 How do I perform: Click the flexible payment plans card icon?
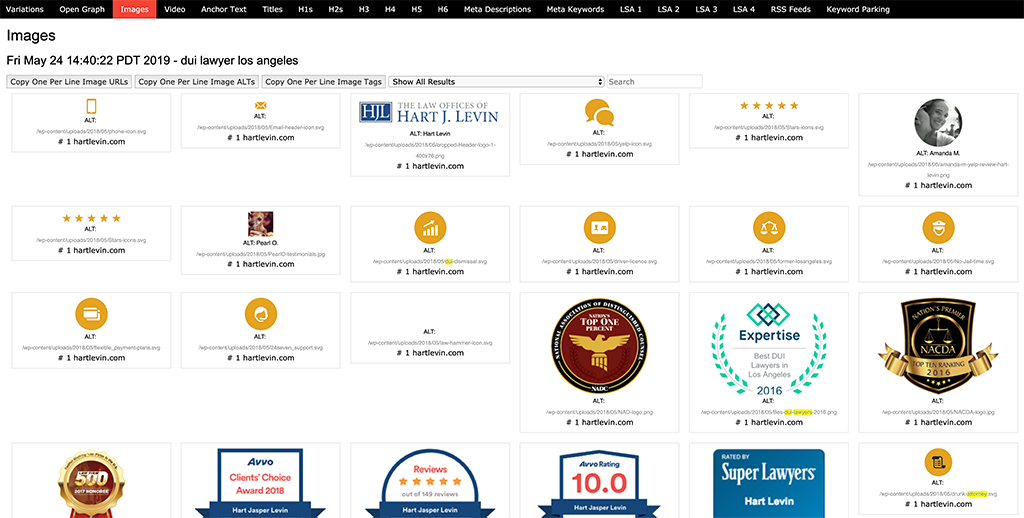click(91, 314)
